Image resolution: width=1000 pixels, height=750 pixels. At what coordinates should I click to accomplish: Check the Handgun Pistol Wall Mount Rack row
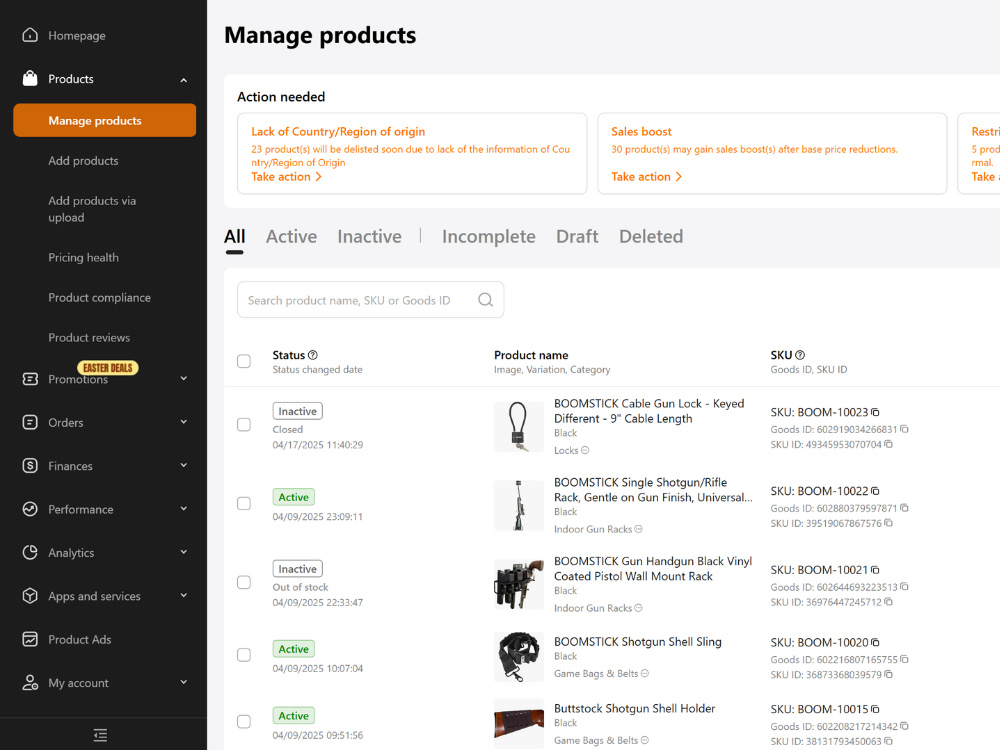coord(244,582)
